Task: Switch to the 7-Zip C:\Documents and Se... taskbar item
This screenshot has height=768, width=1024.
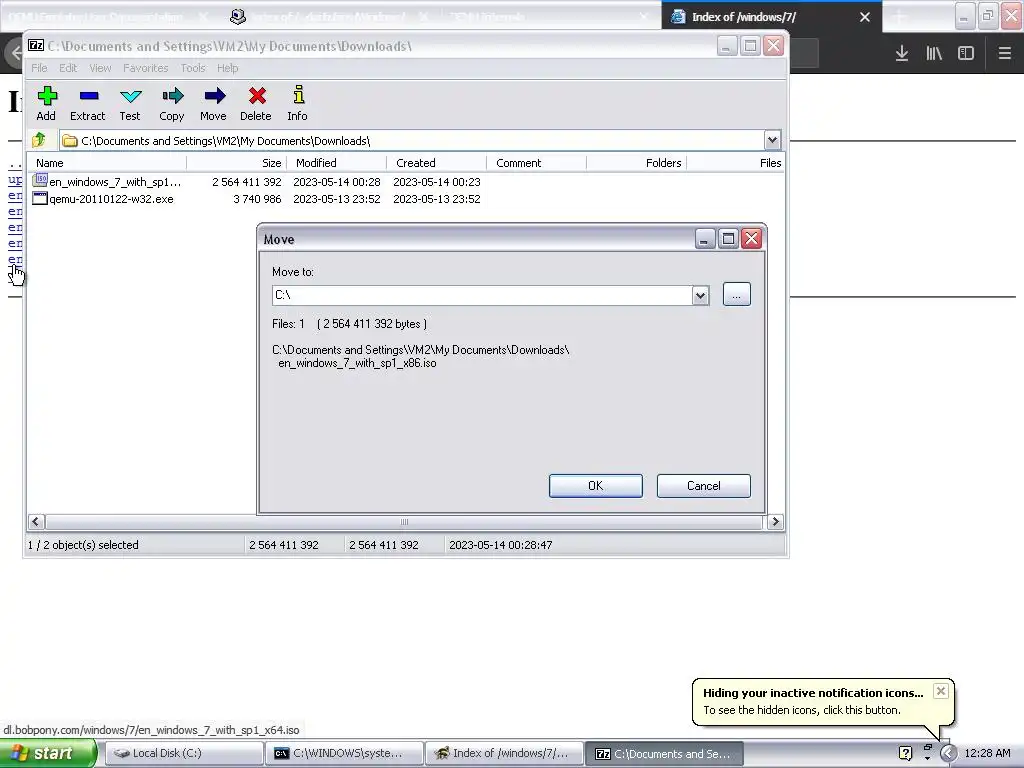Action: pos(664,753)
